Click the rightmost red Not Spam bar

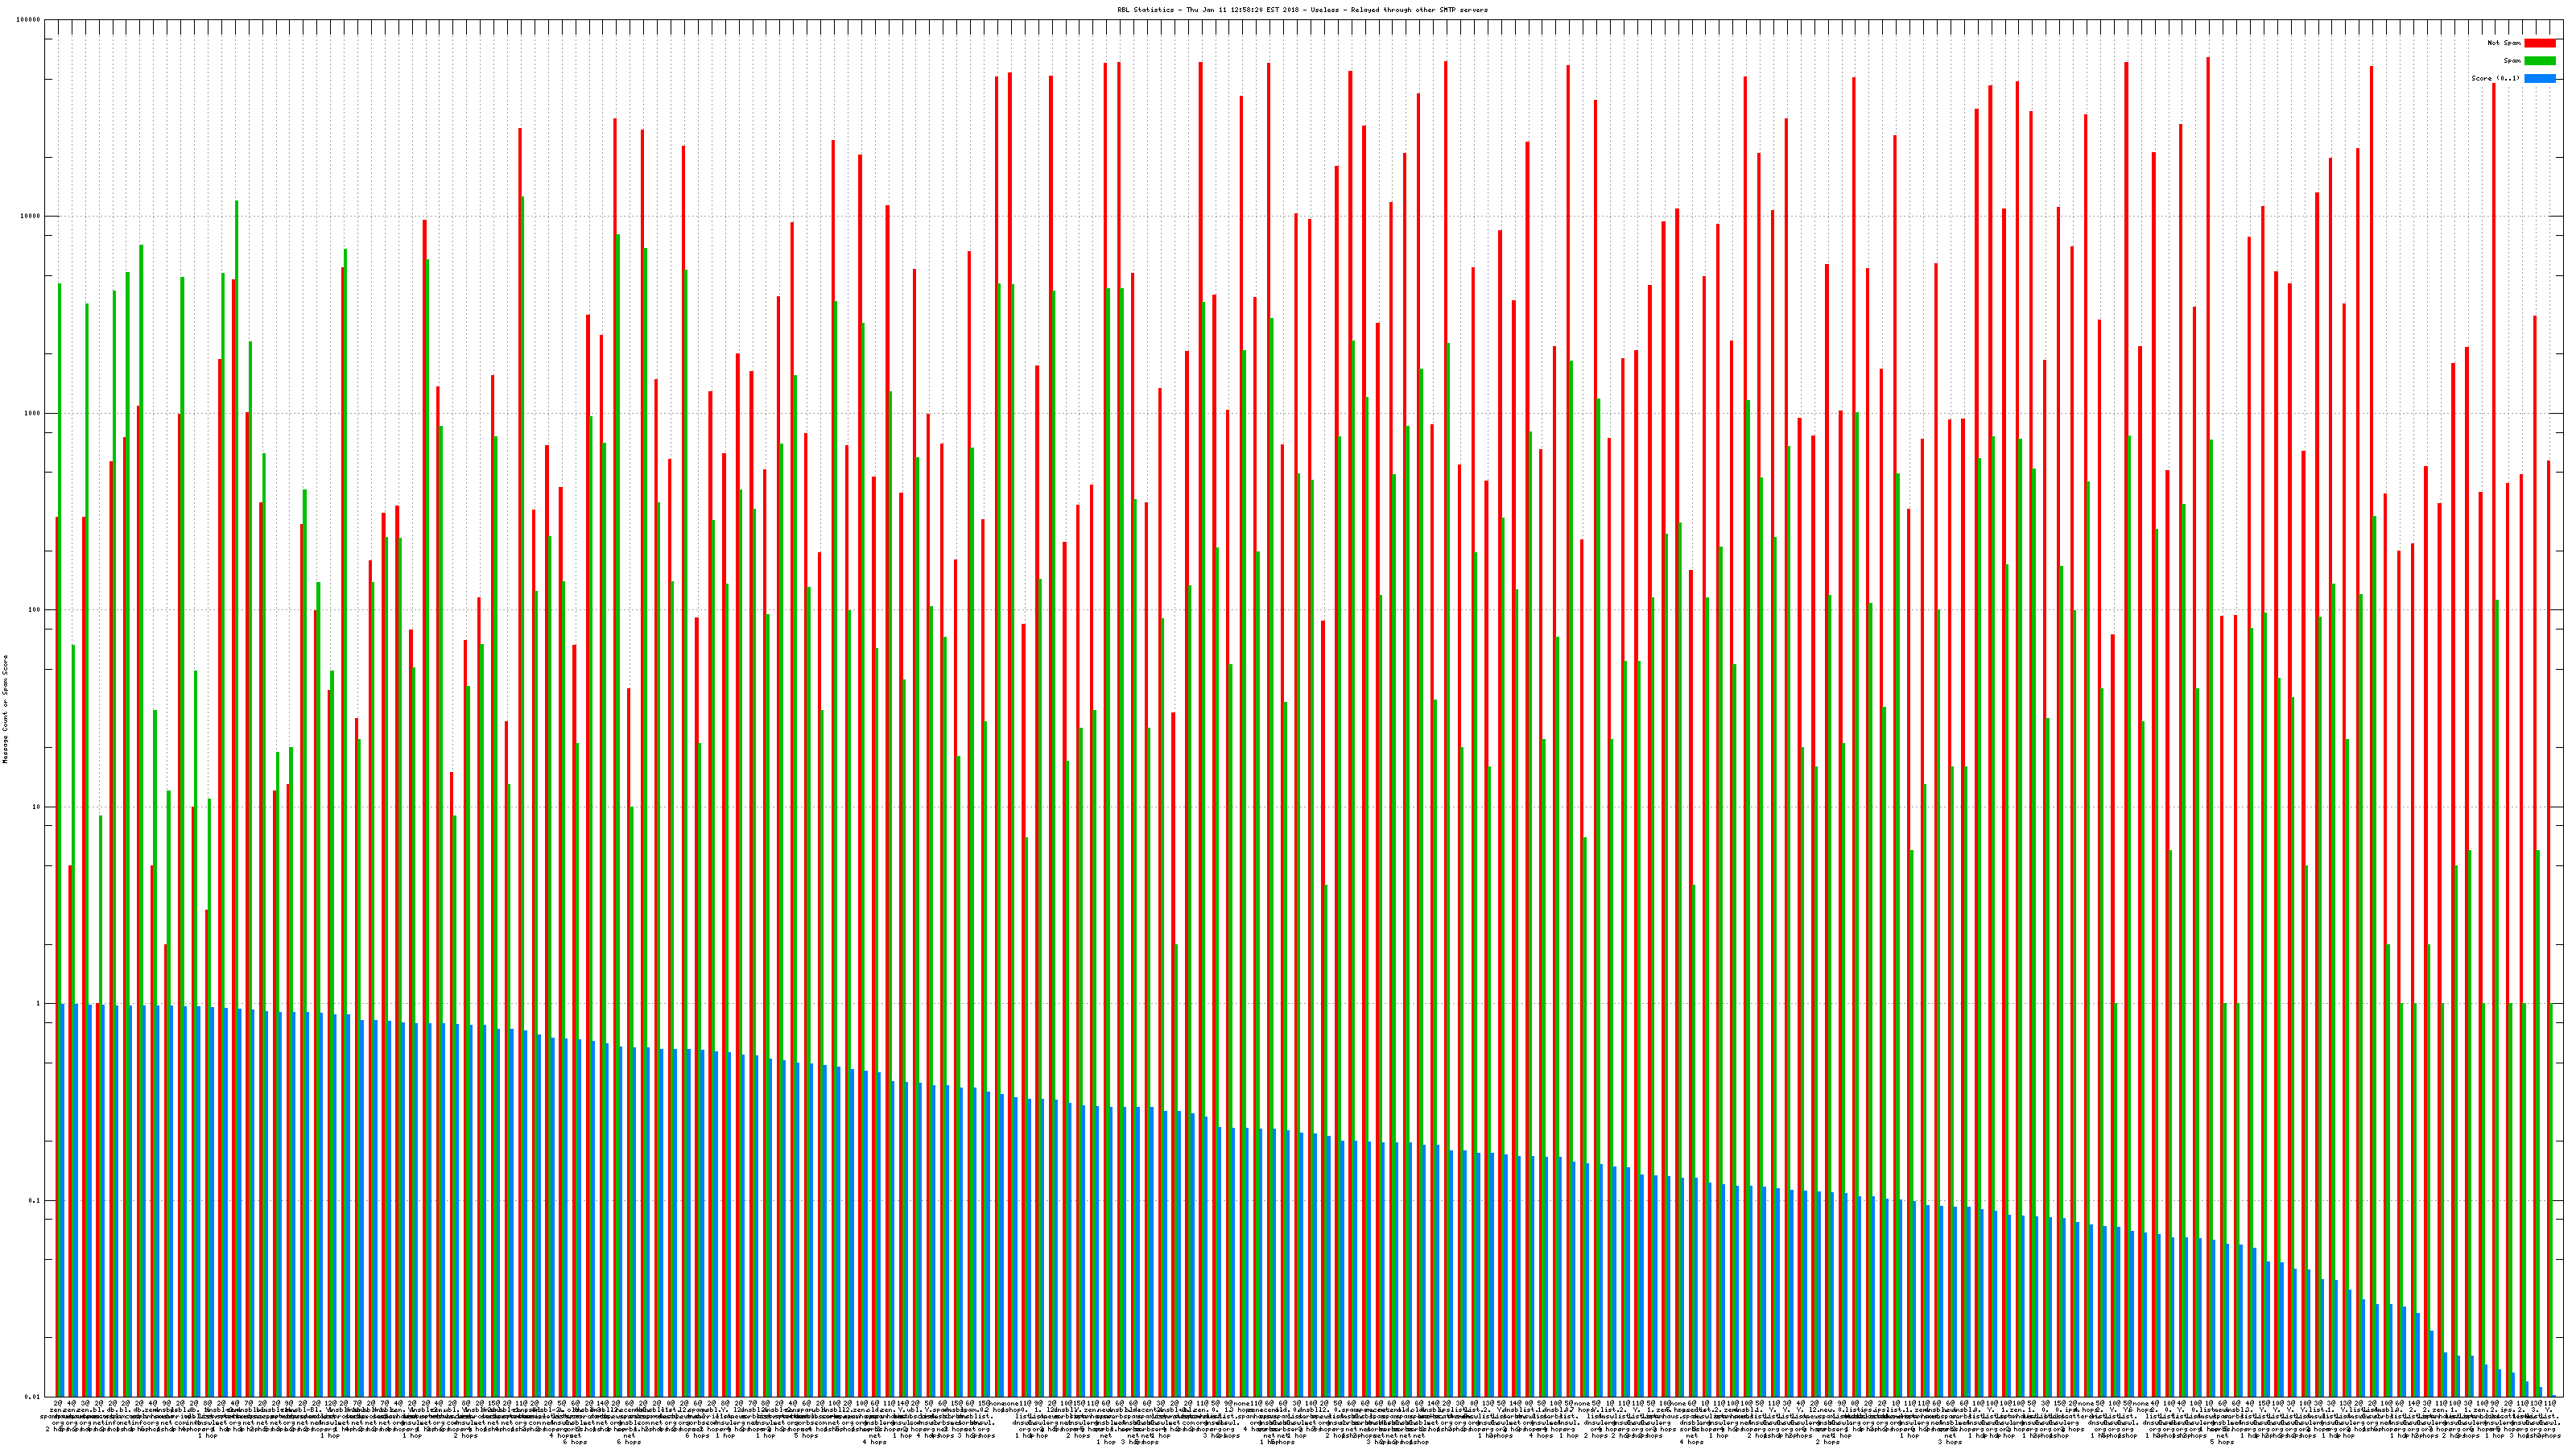[x=2548, y=900]
